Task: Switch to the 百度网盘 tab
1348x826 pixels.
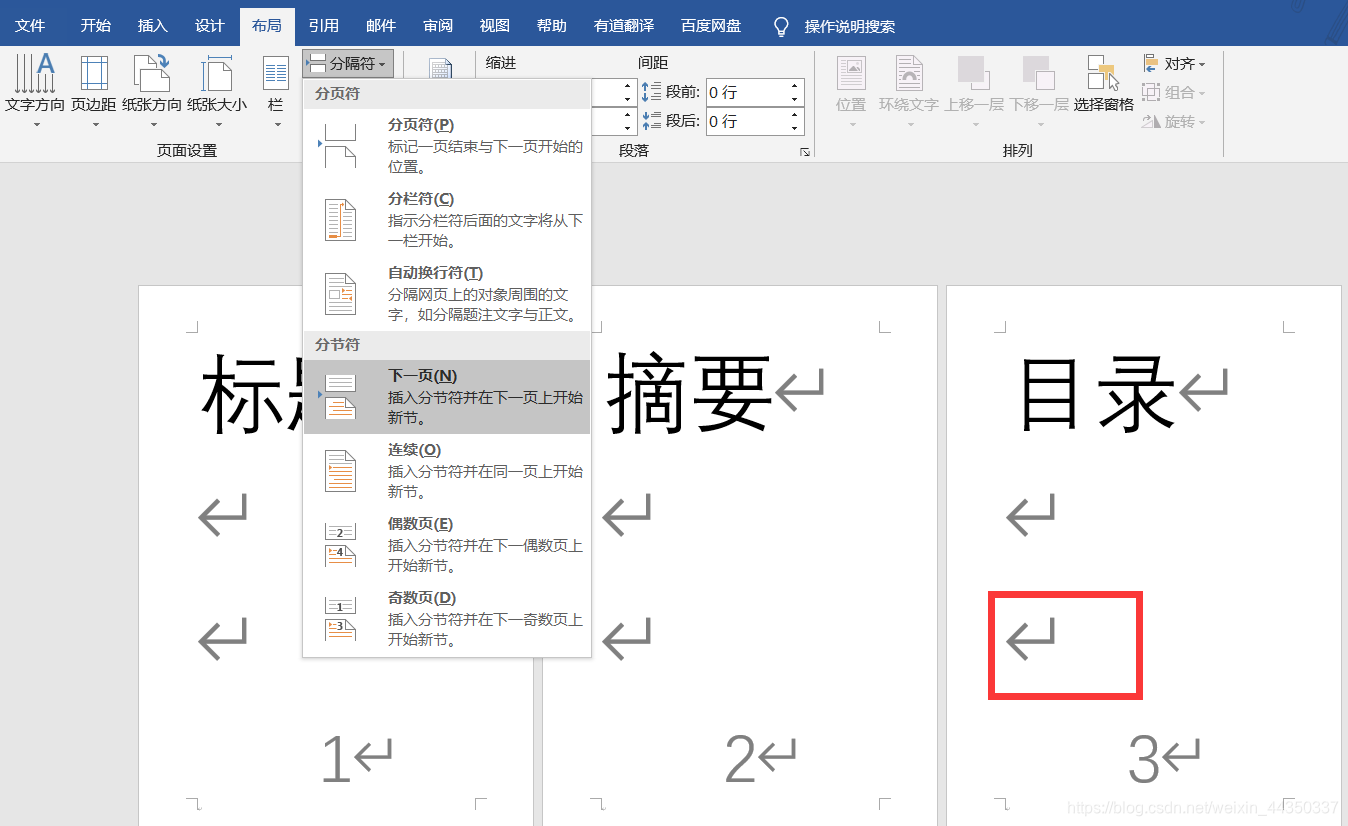Action: point(711,26)
